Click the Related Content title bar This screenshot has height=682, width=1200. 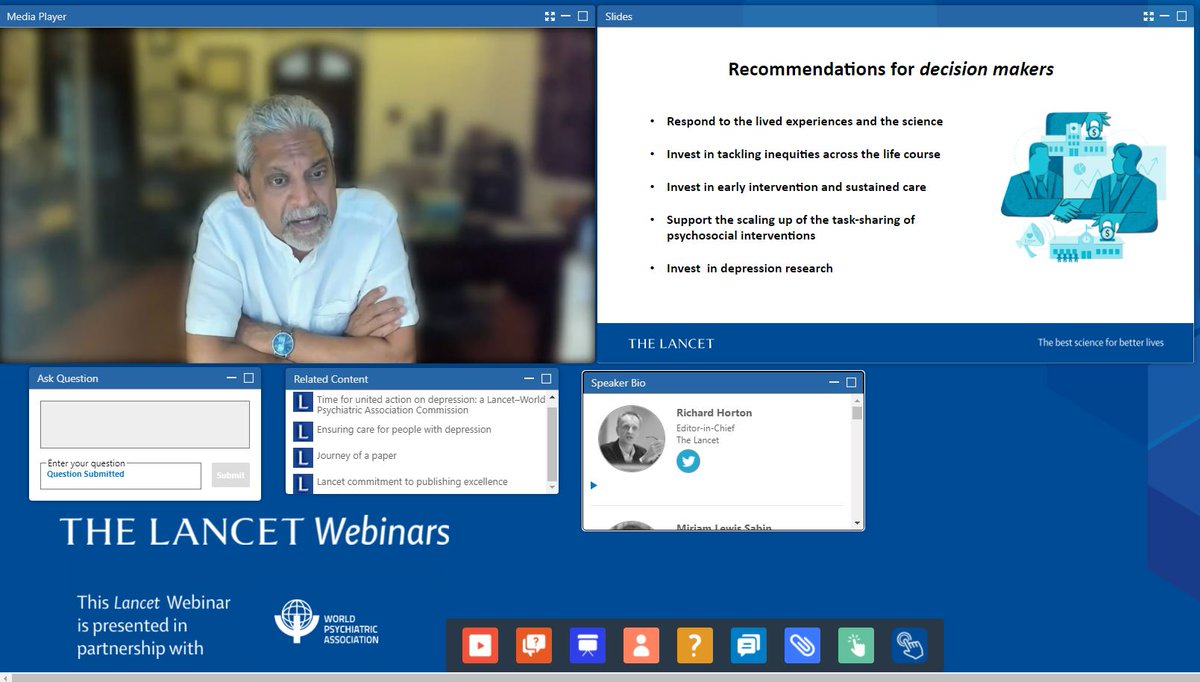click(x=422, y=379)
